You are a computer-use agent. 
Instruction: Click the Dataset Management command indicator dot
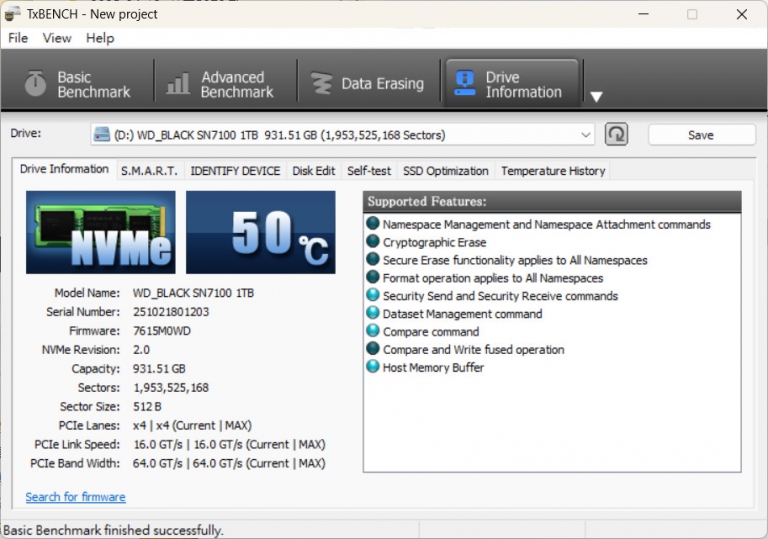(373, 313)
